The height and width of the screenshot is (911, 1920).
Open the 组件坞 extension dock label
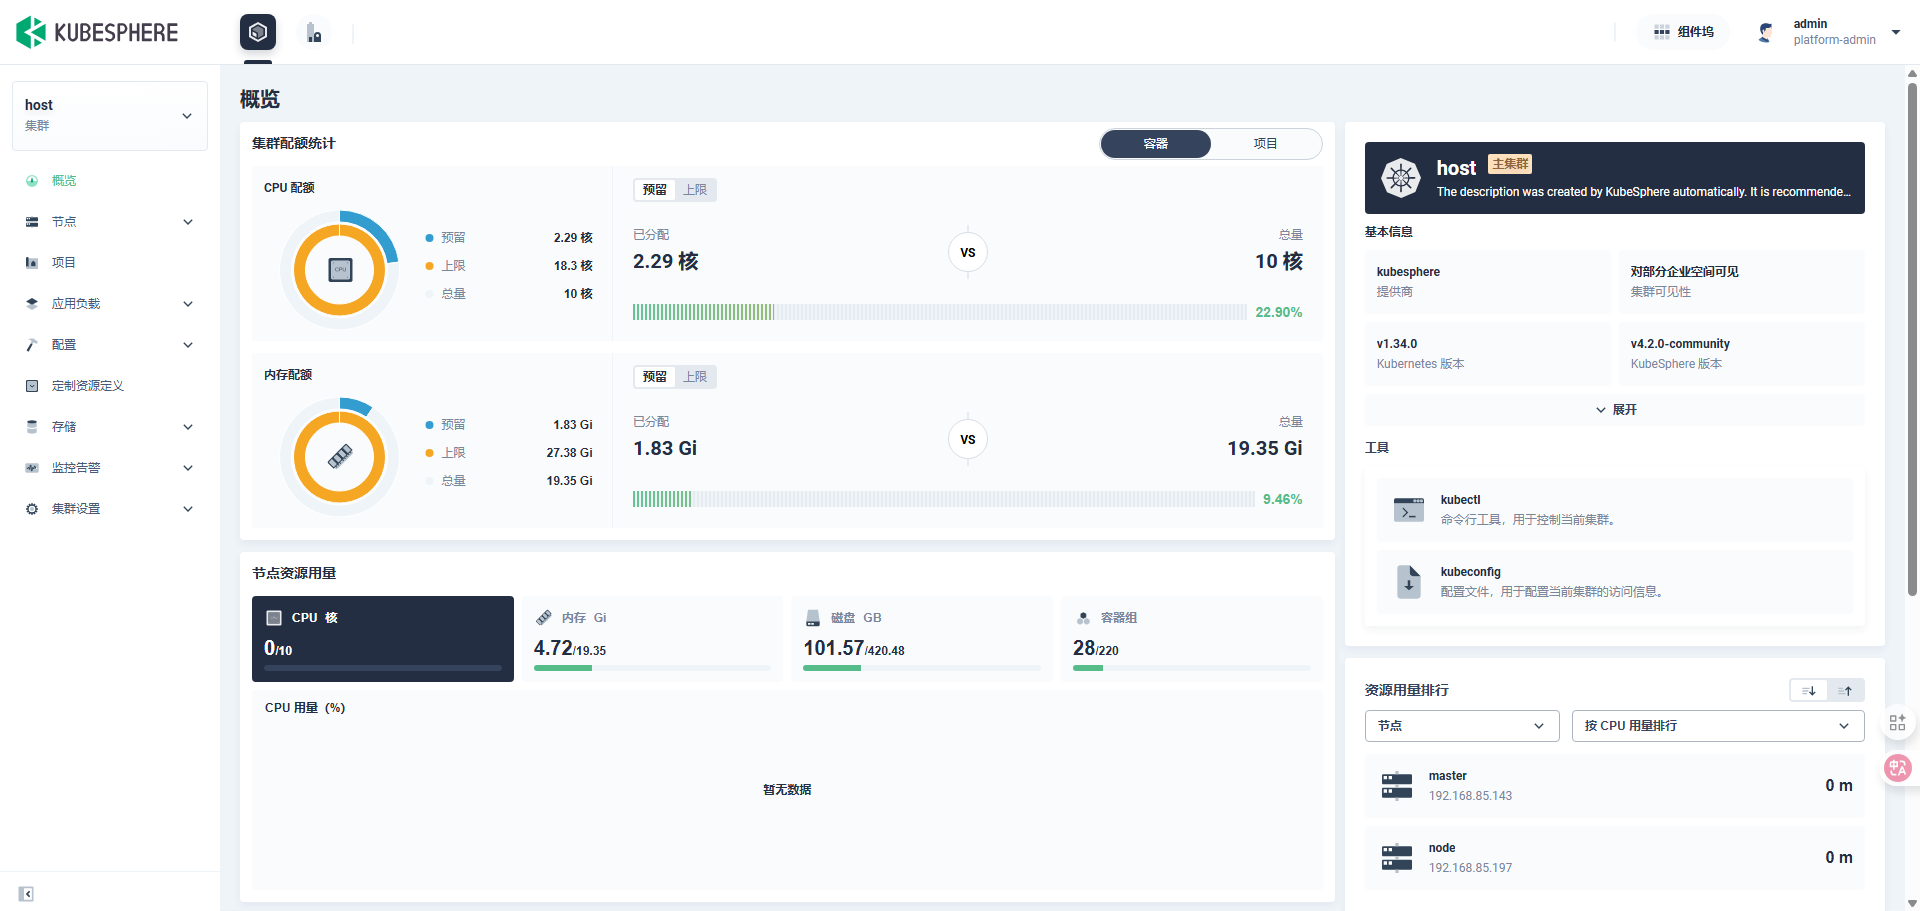pos(1696,32)
